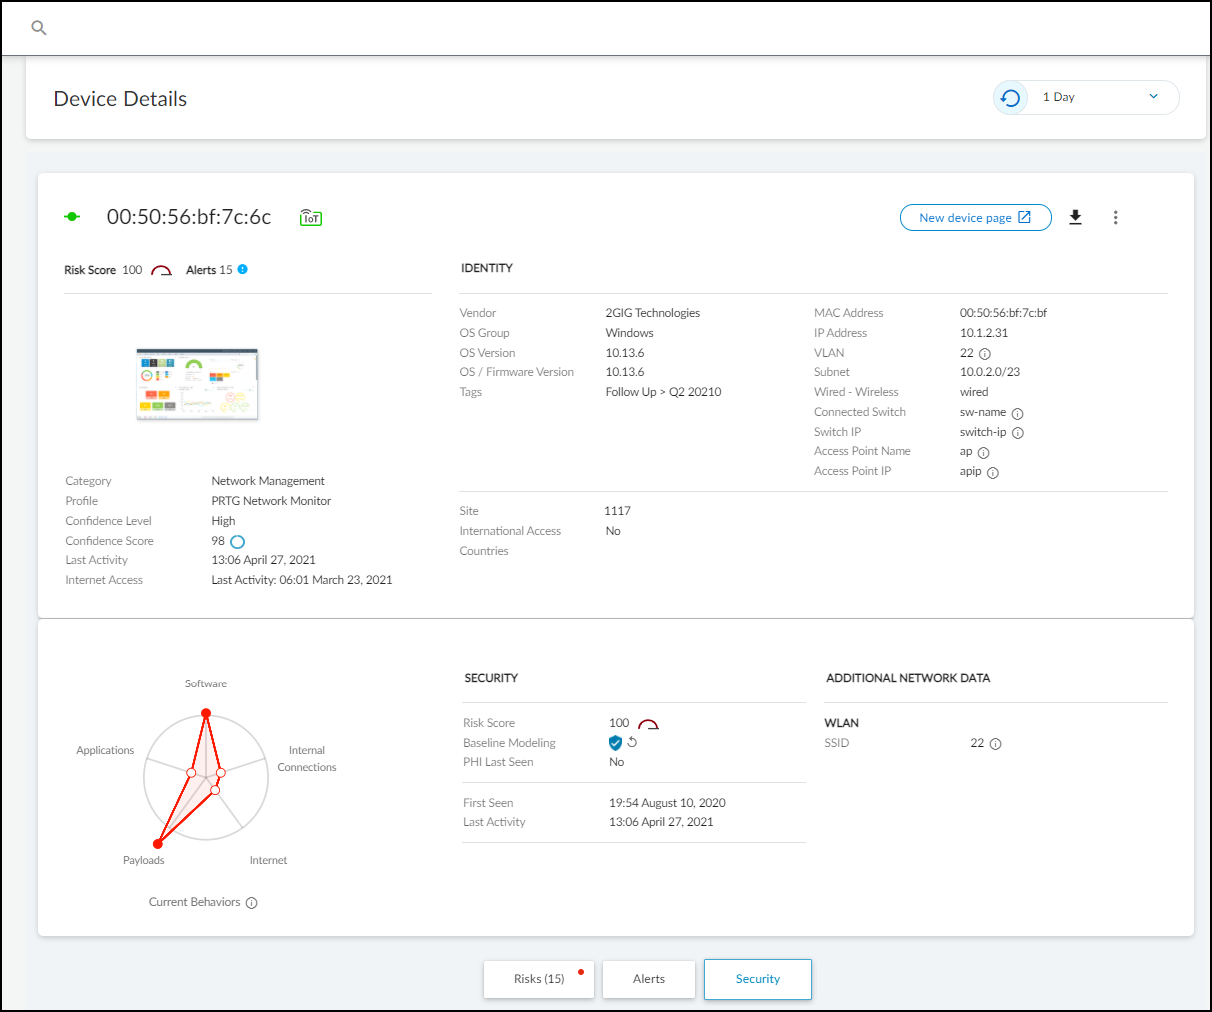Click the category Network Management

tap(268, 481)
